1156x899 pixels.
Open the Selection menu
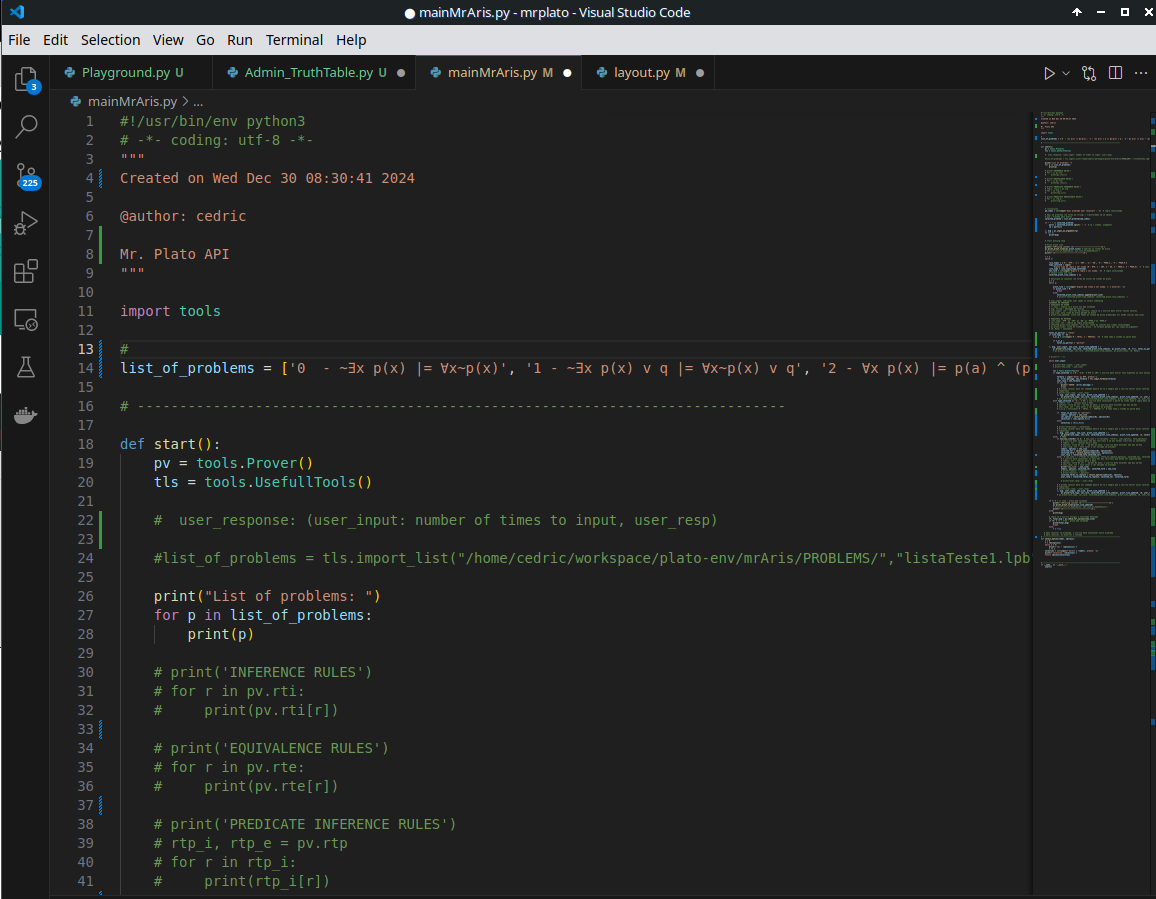click(x=111, y=40)
